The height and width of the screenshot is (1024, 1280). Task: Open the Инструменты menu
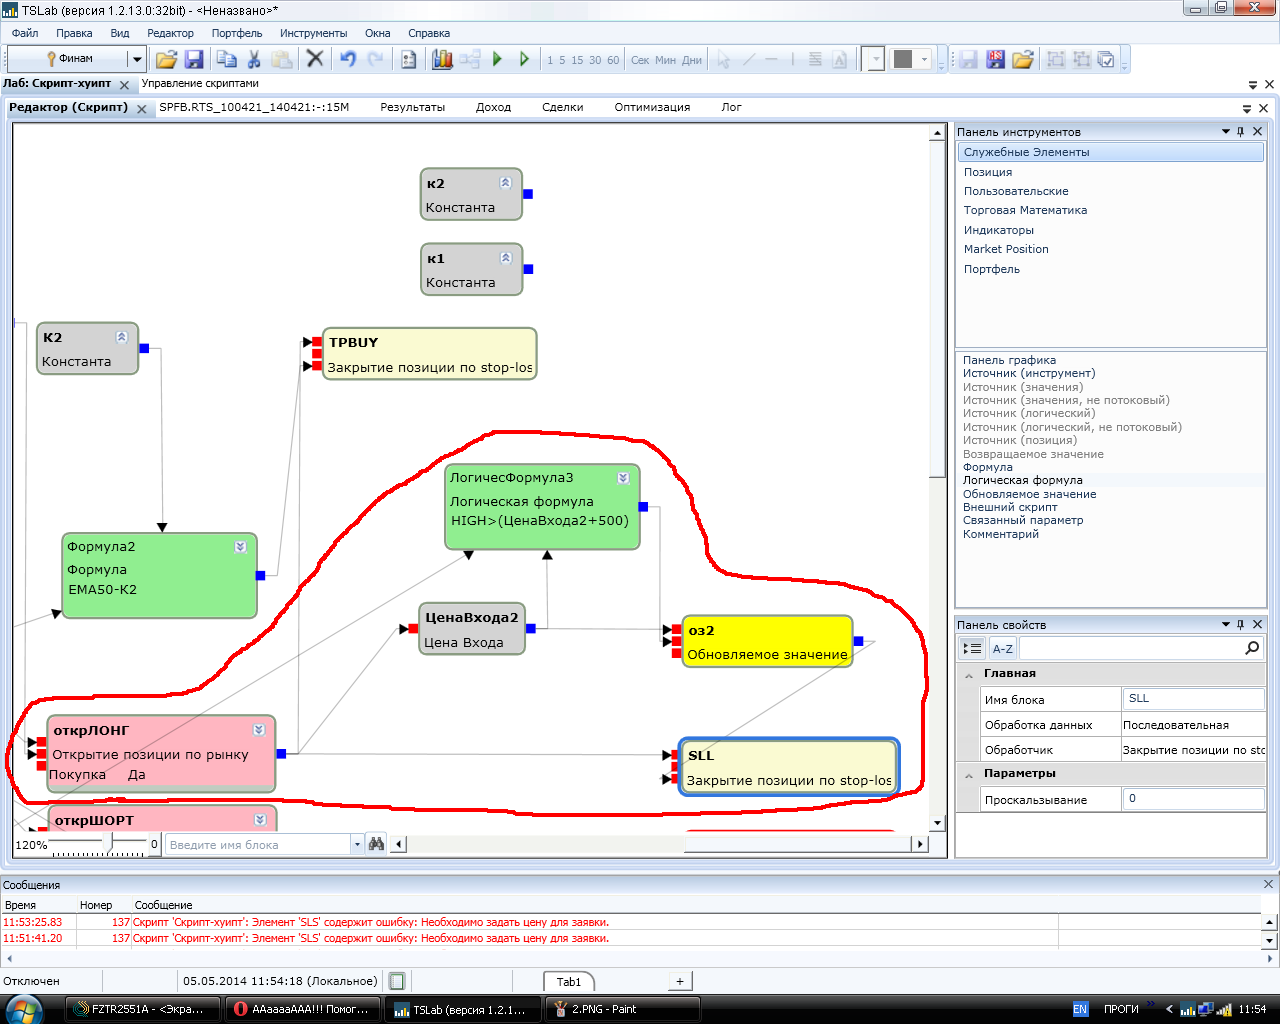click(313, 33)
